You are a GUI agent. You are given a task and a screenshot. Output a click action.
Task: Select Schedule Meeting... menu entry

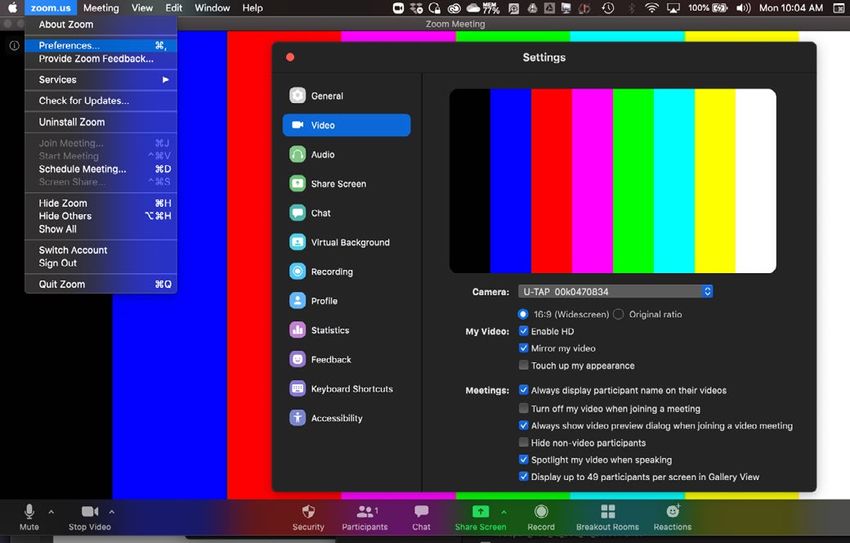click(x=101, y=169)
